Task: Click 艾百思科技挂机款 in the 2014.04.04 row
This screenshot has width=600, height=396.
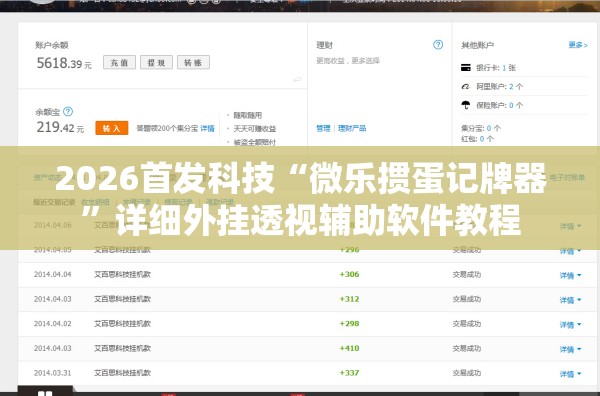Action: (122, 274)
